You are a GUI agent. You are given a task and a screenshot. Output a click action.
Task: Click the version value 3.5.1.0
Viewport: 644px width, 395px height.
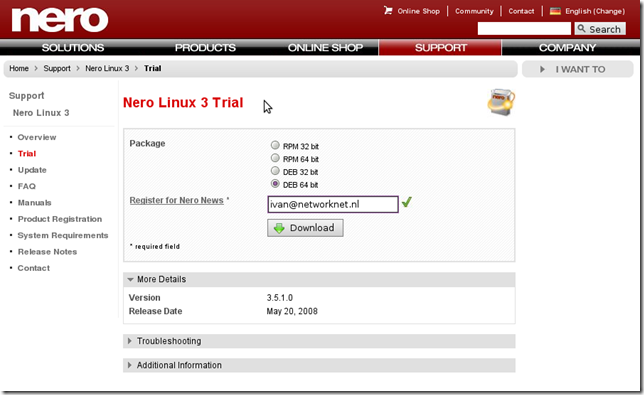pos(280,298)
